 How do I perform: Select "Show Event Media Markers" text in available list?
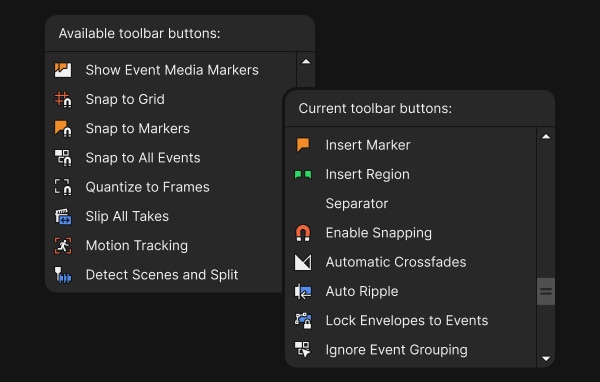(172, 70)
